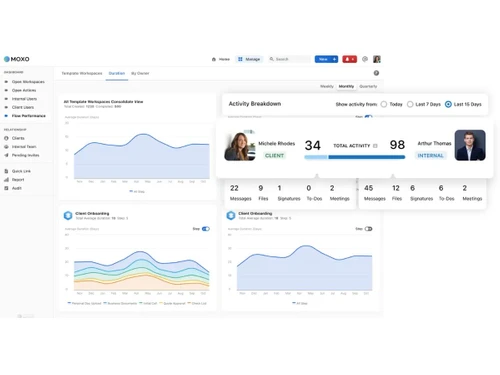Viewport: 500px width, 375px height.
Task: Select the Last 15 Days radio button
Action: [x=448, y=104]
